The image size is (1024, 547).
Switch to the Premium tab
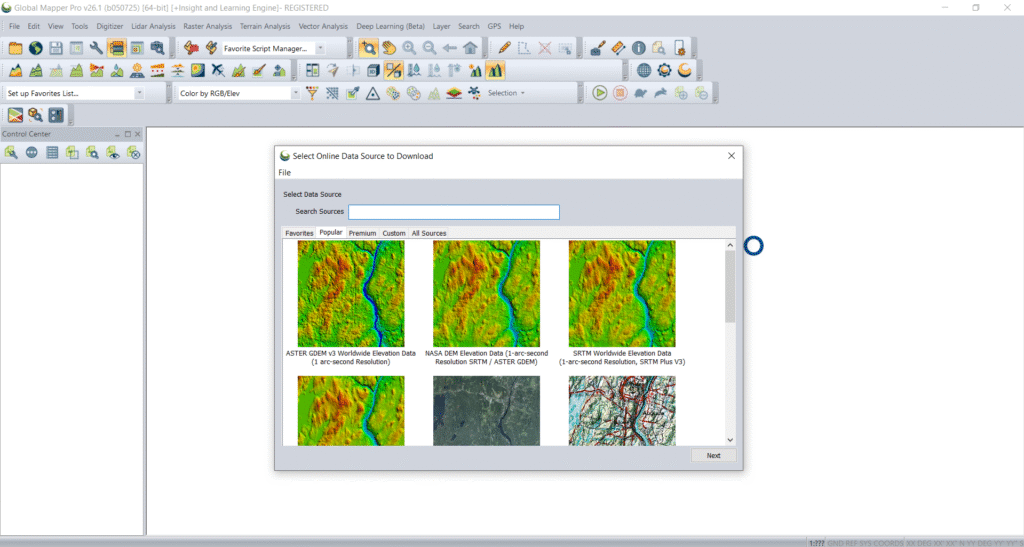(x=362, y=233)
